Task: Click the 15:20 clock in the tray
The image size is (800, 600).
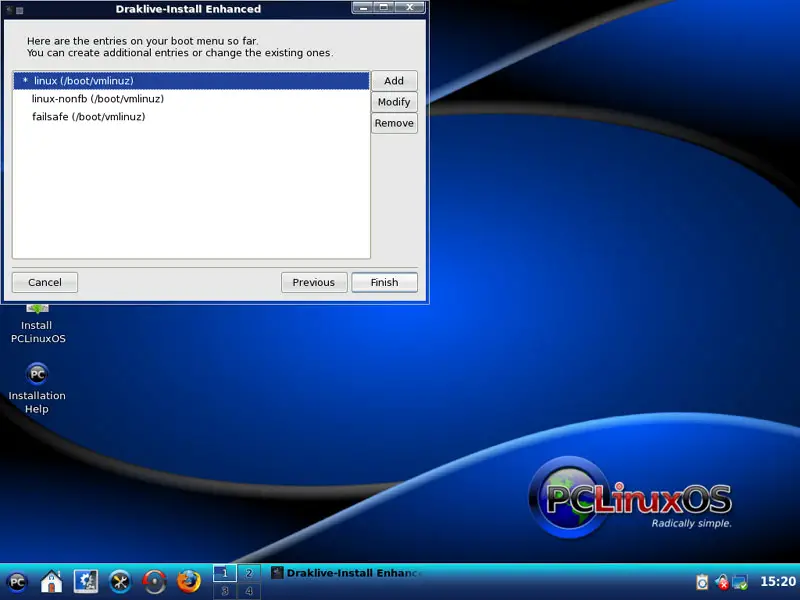Action: coord(778,581)
